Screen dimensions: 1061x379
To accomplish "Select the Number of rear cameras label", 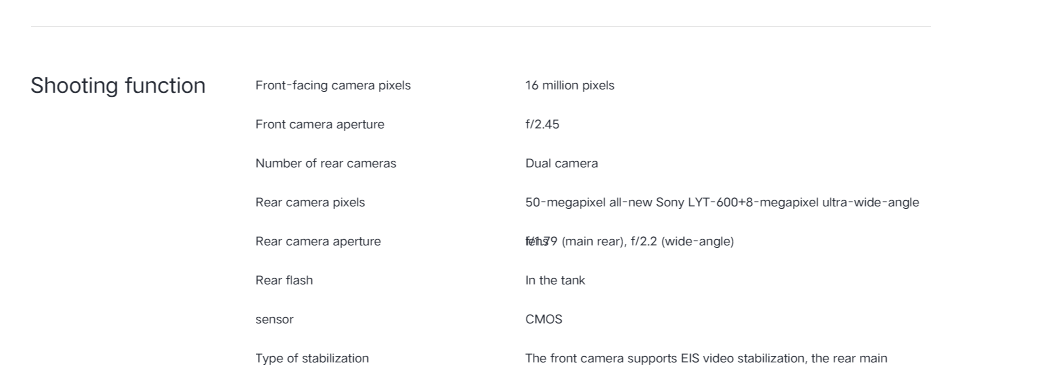I will [325, 163].
